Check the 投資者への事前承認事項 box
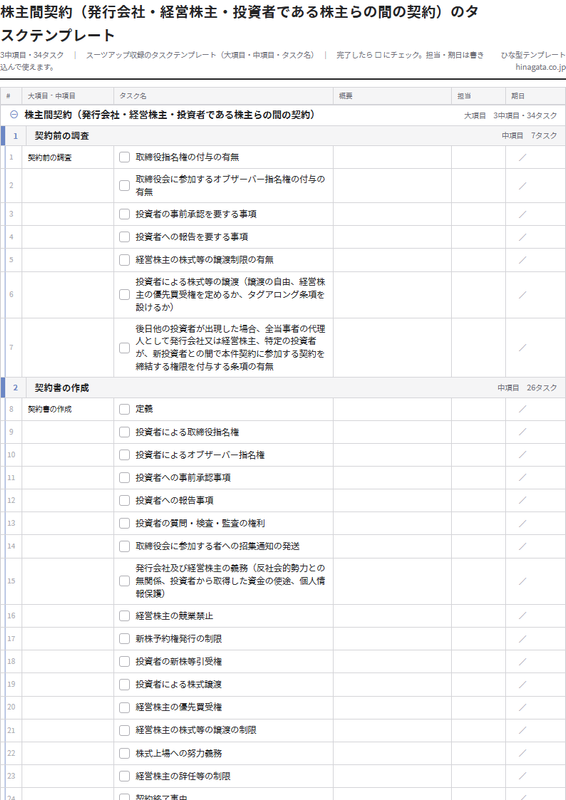The width and height of the screenshot is (566, 800). pos(125,478)
